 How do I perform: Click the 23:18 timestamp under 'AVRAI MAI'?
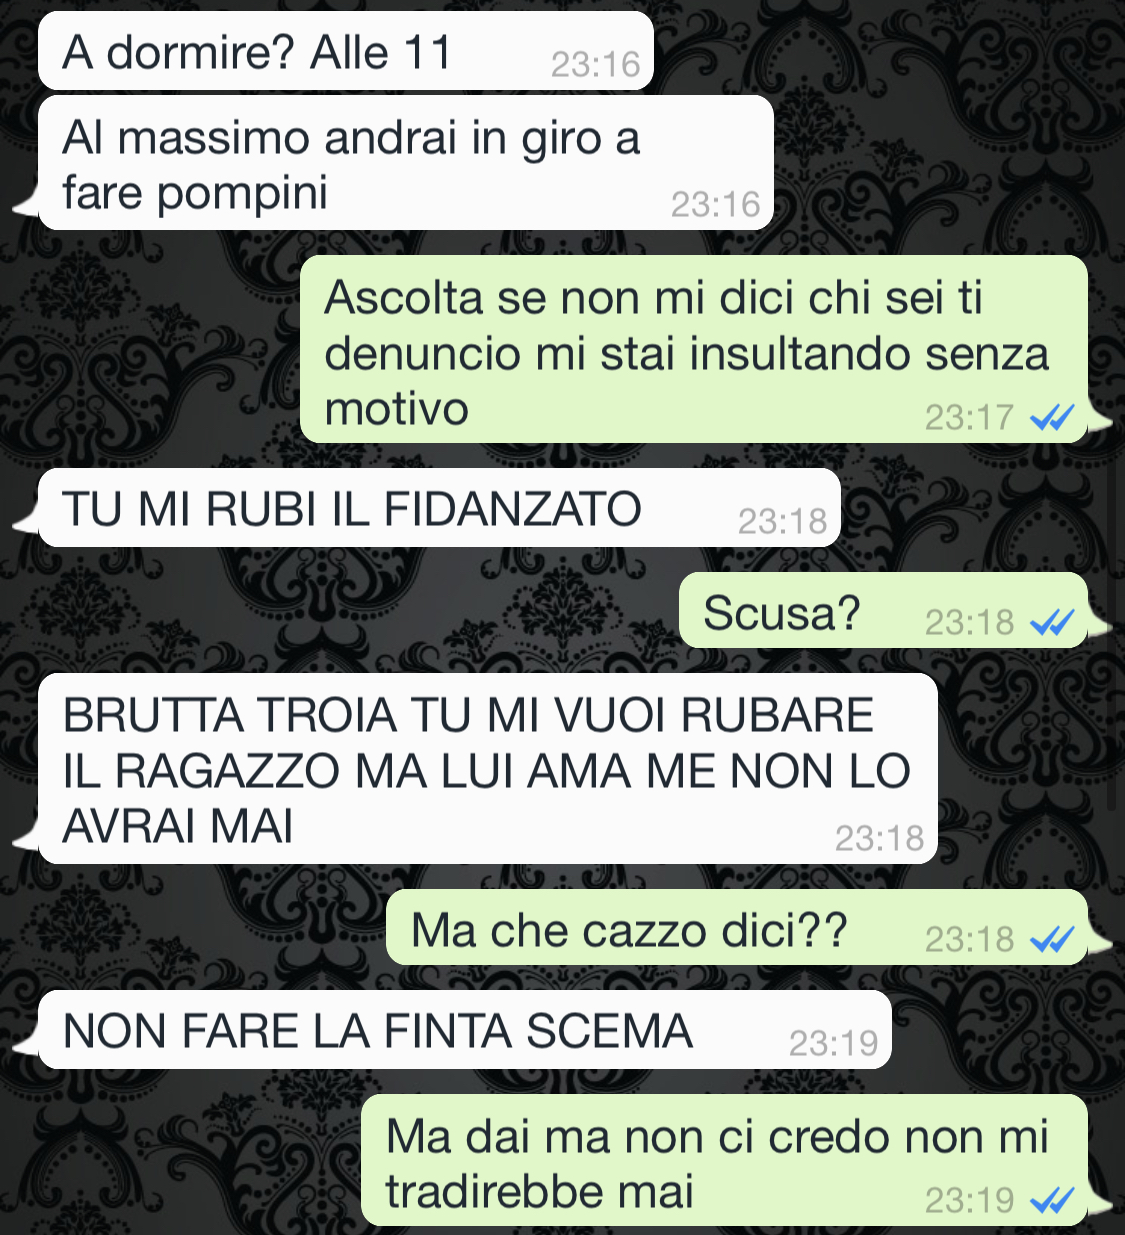pyautogui.click(x=879, y=838)
